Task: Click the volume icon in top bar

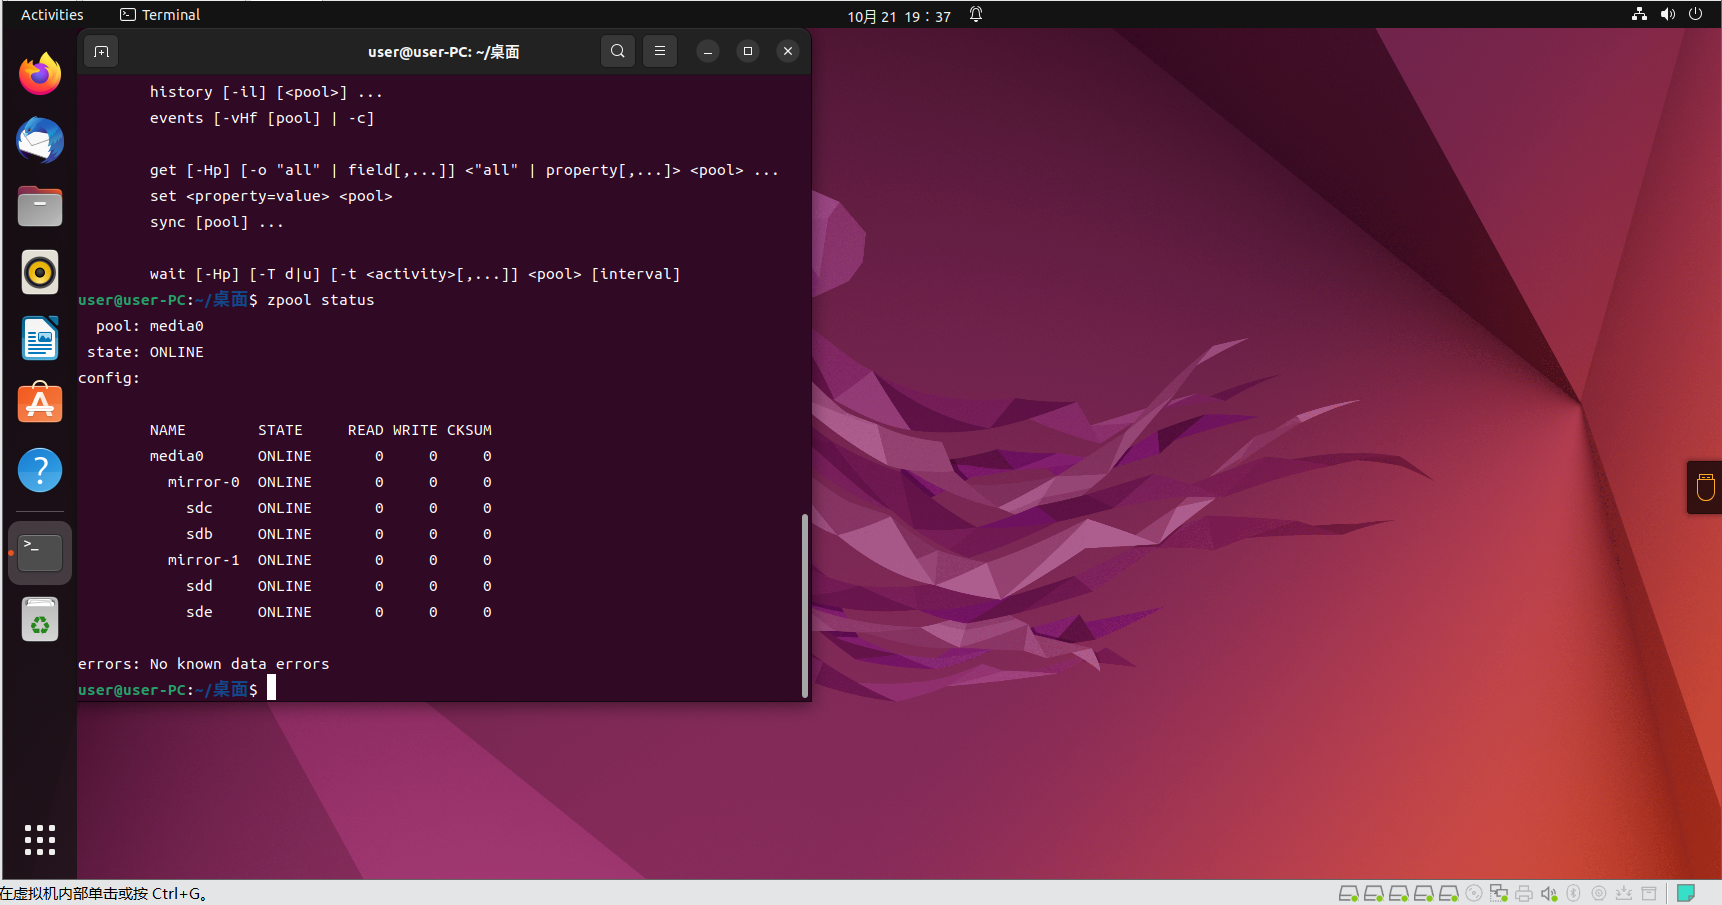Action: tap(1668, 14)
